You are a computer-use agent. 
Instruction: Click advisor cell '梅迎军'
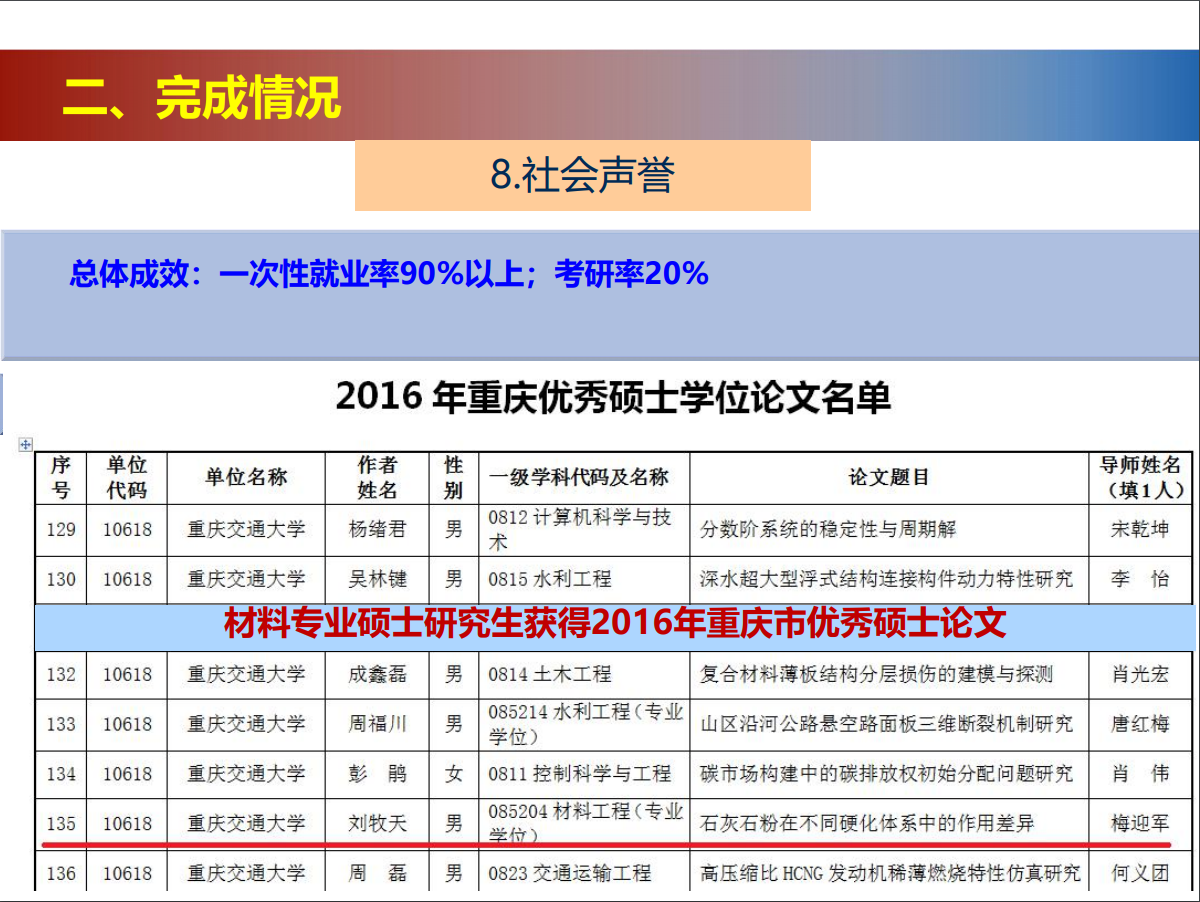point(1140,824)
